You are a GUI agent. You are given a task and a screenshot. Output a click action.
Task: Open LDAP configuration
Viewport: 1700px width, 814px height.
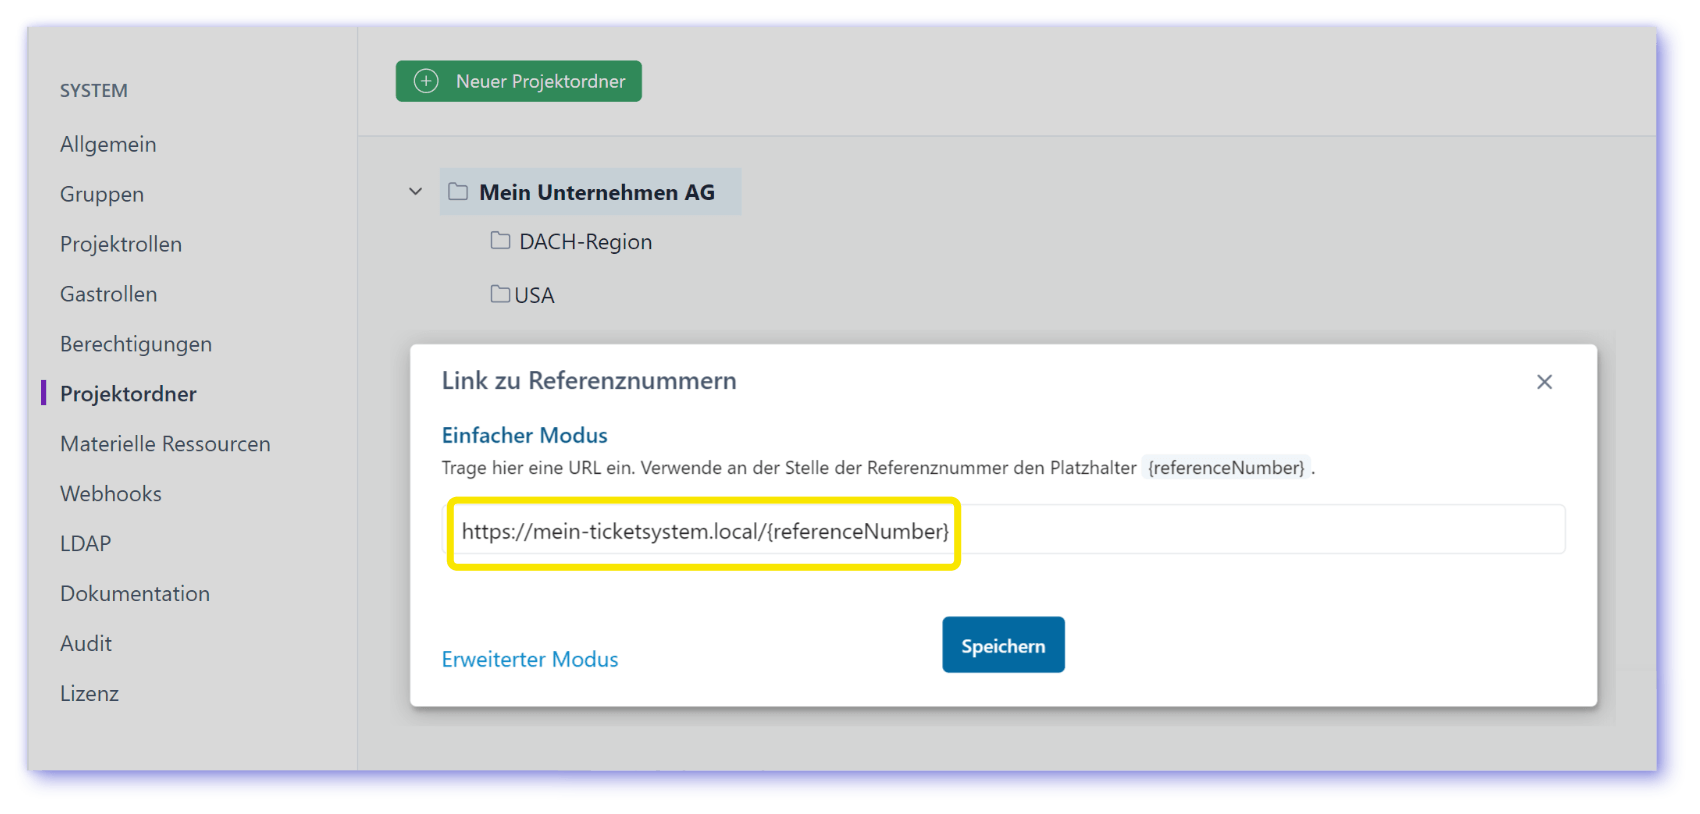[86, 544]
